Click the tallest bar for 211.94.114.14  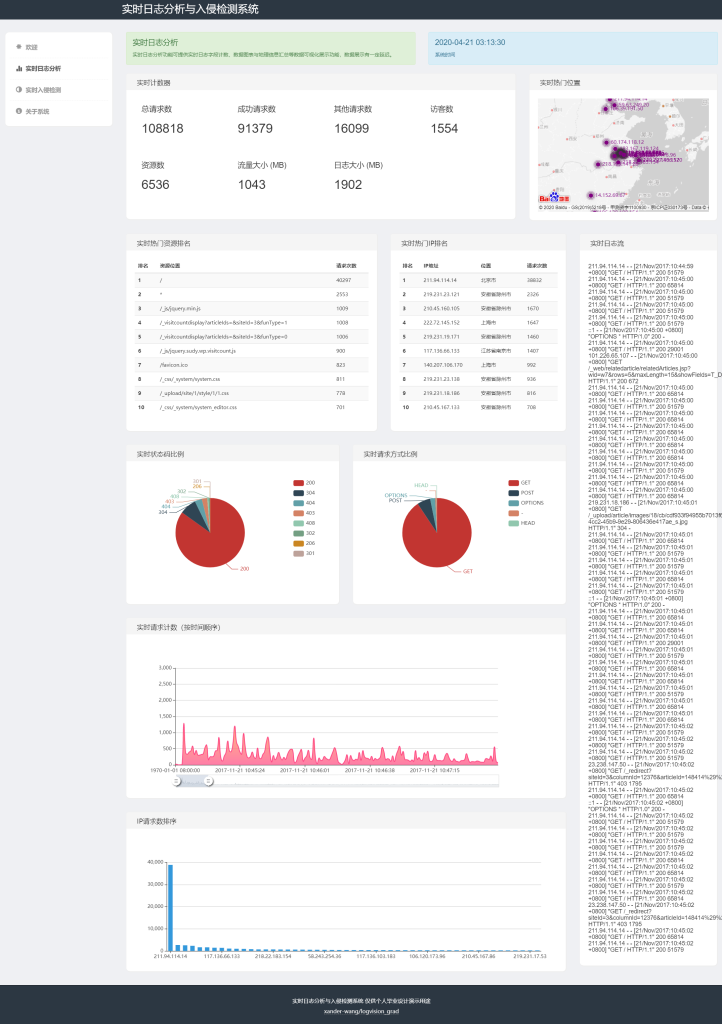coord(170,908)
